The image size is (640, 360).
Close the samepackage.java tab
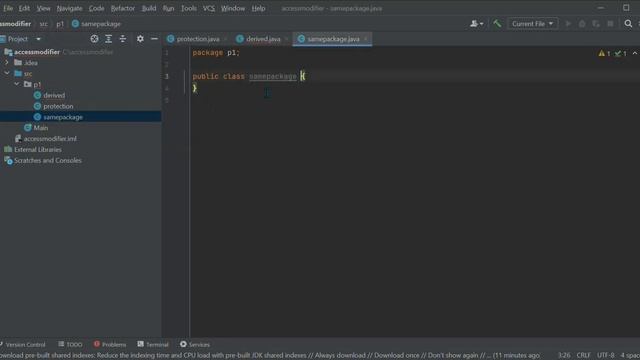point(366,39)
